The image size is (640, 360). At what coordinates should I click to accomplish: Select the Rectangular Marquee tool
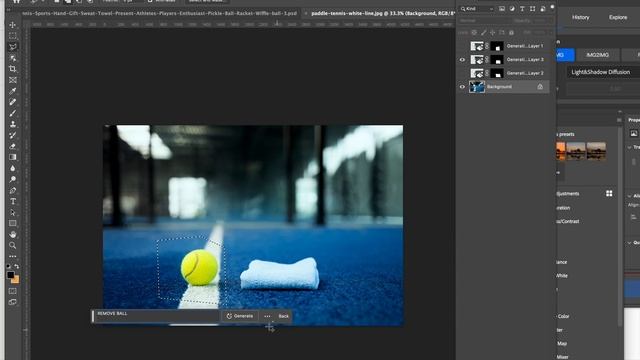(13, 36)
